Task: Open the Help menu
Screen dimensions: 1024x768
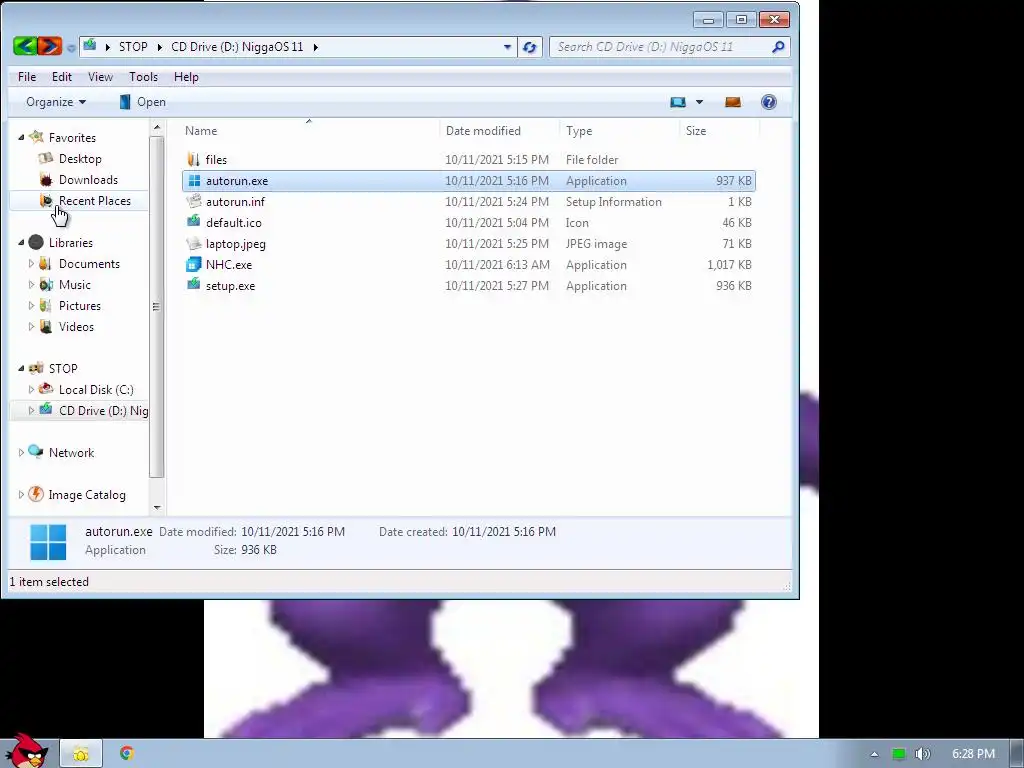Action: pos(186,77)
